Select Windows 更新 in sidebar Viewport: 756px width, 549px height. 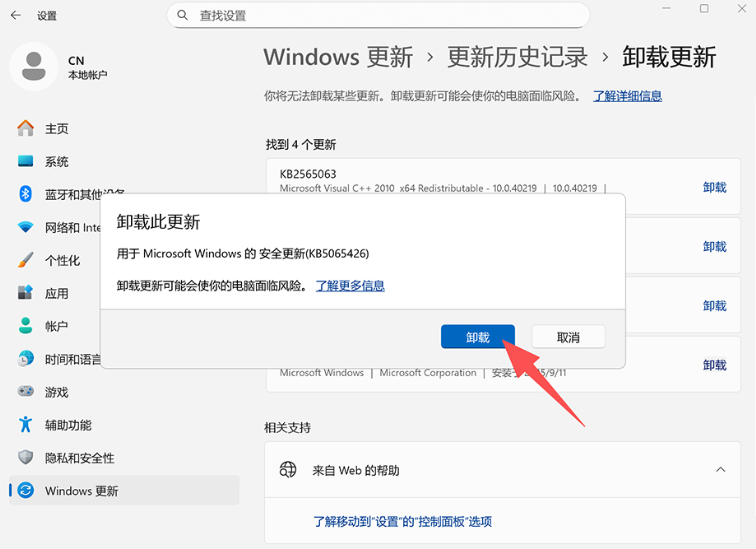click(81, 491)
